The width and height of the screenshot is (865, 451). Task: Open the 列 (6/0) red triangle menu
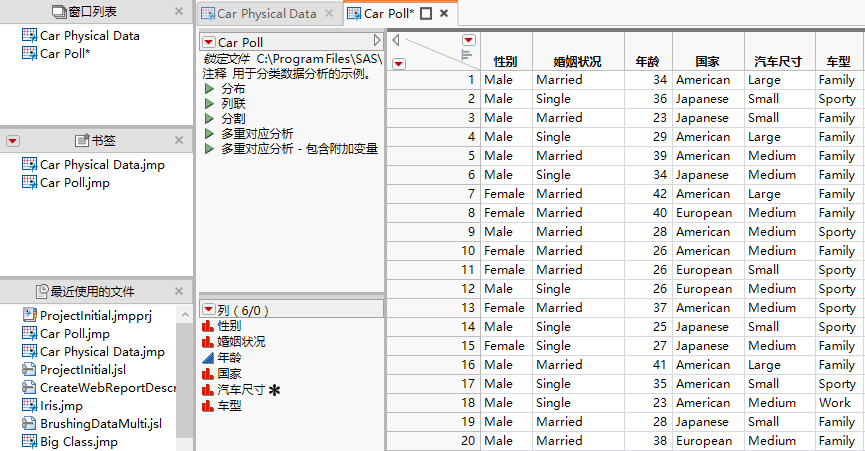point(209,310)
